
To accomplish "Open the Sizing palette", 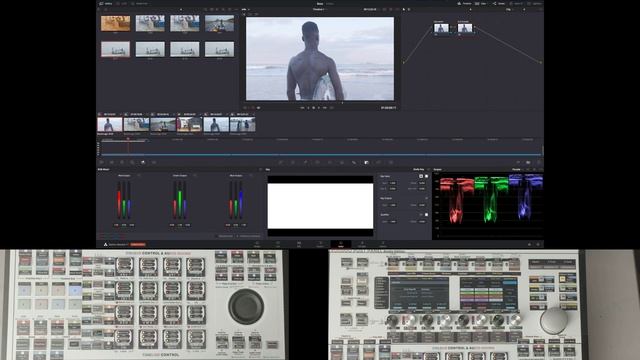I will (379, 162).
